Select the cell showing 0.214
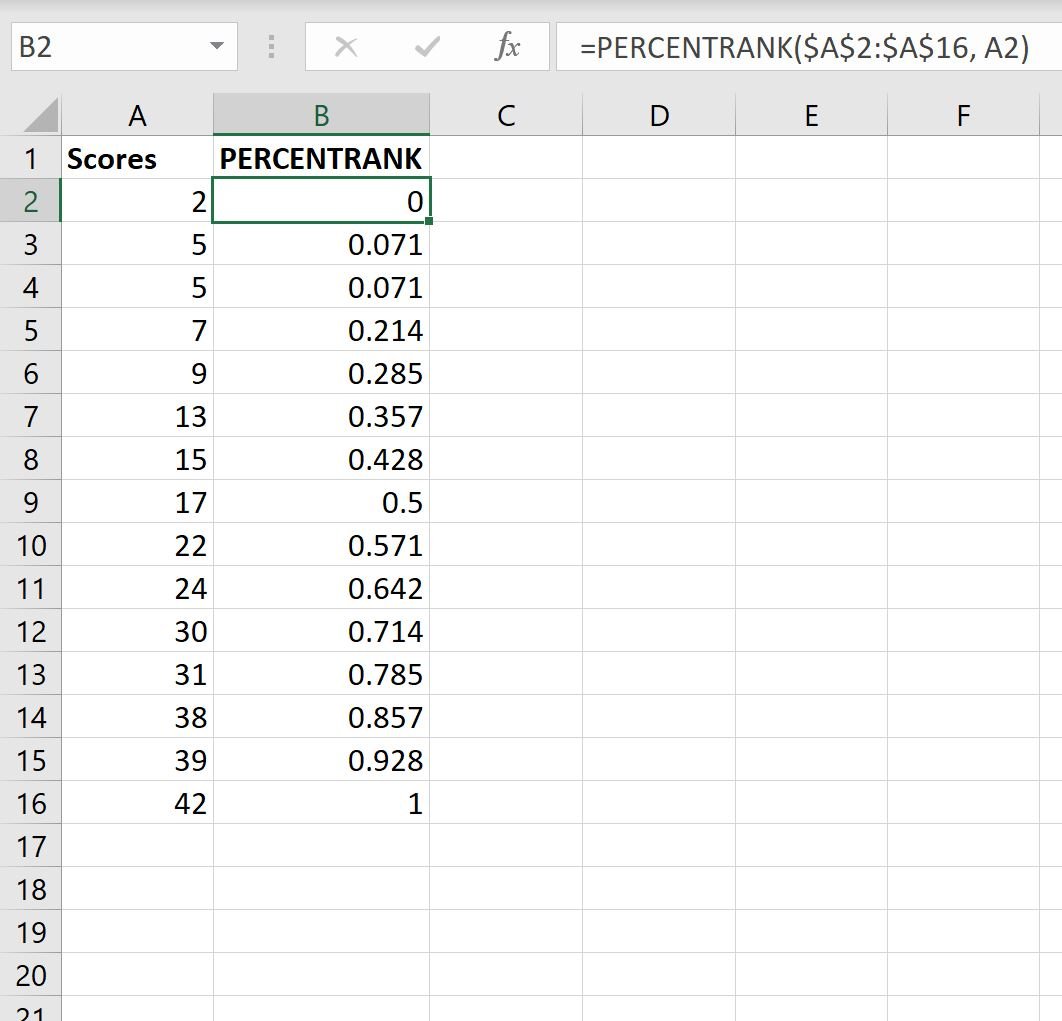1062x1021 pixels. [322, 330]
